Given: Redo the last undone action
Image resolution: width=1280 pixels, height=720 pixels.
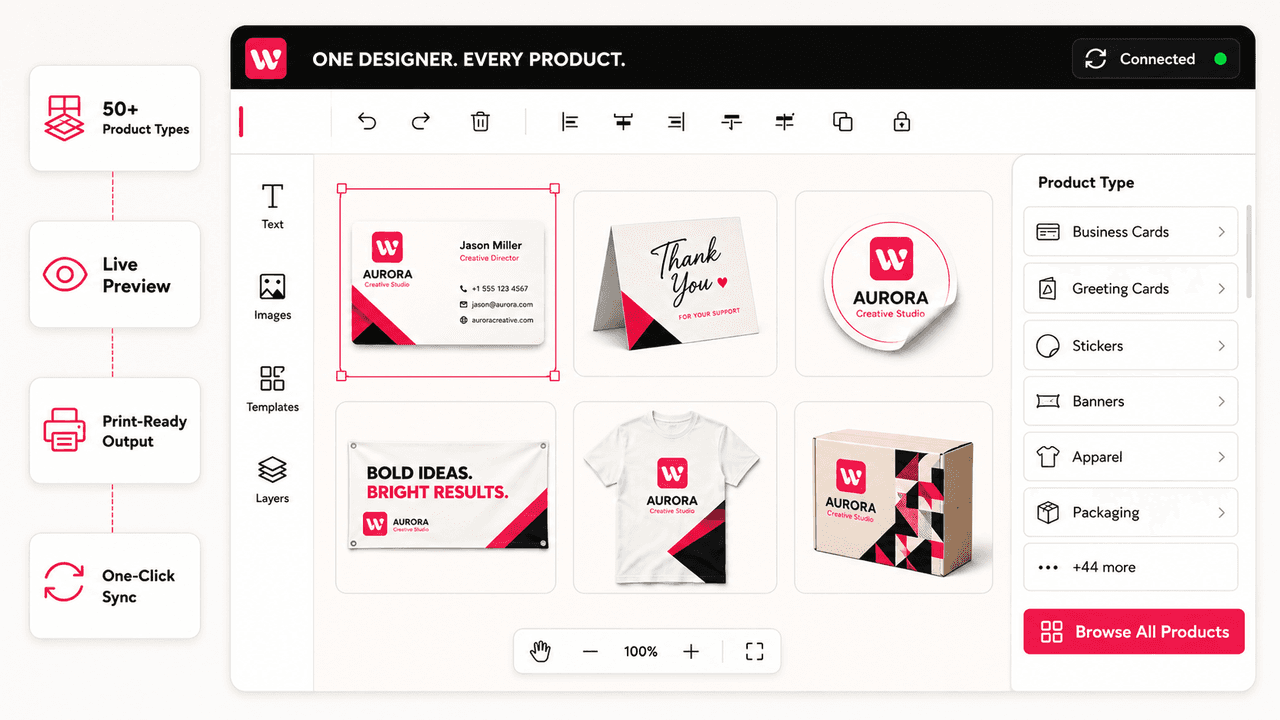Looking at the screenshot, I should pyautogui.click(x=421, y=122).
